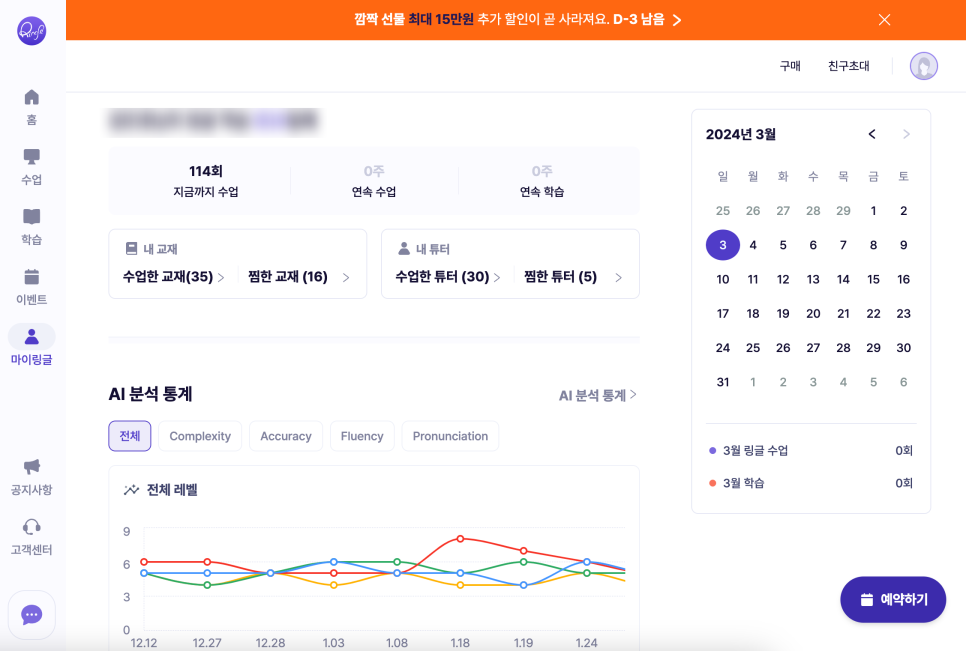Open 찜한 교재 (16) list
This screenshot has height=651, width=966.
(299, 277)
